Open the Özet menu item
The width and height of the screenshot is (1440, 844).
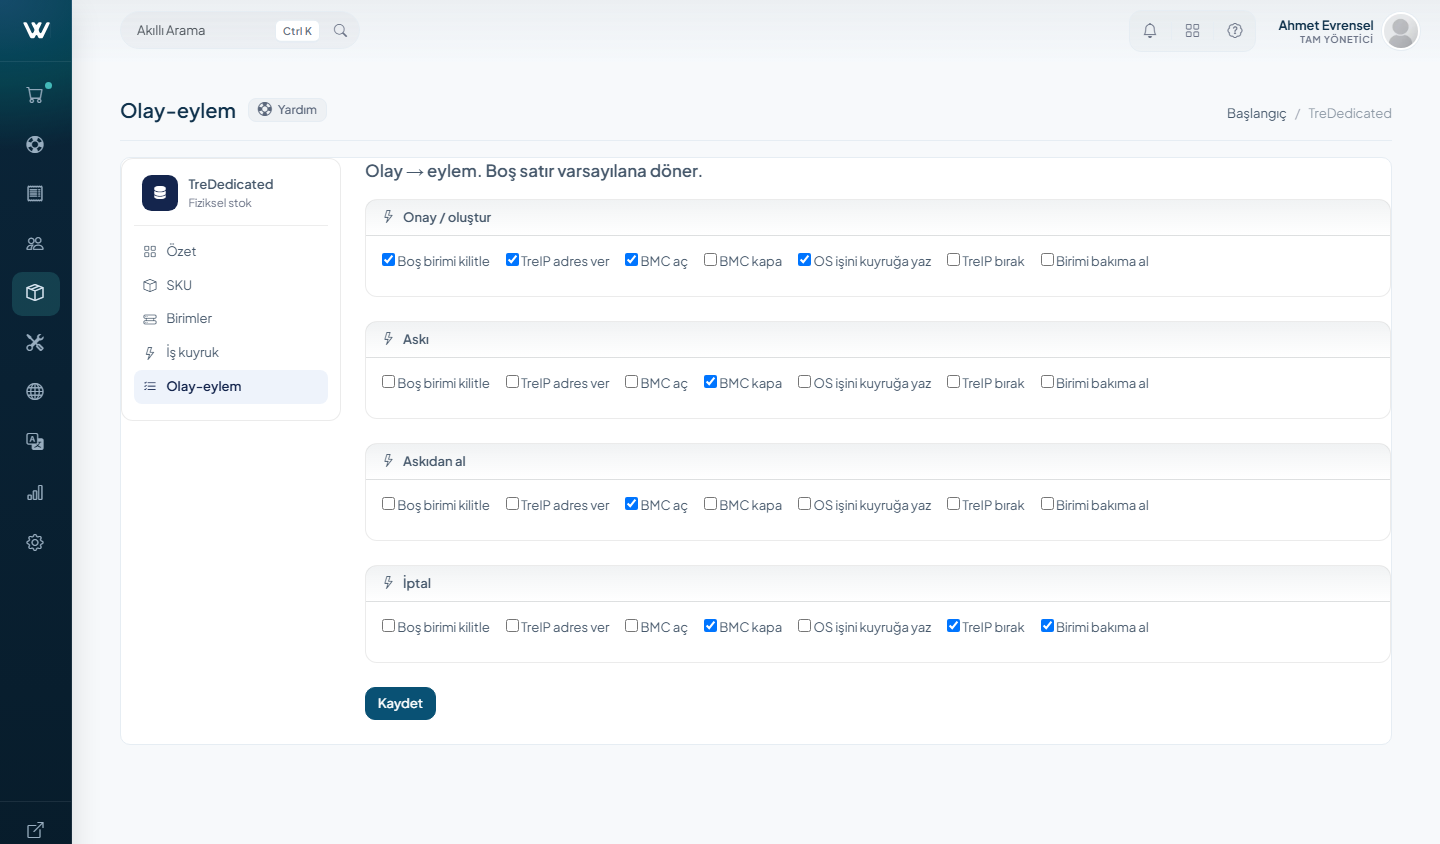231,251
